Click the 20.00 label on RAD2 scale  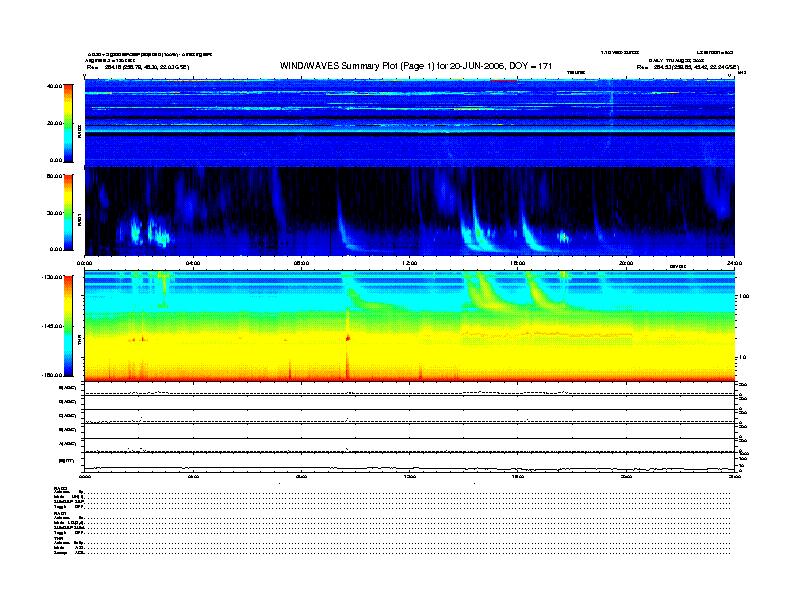point(55,123)
